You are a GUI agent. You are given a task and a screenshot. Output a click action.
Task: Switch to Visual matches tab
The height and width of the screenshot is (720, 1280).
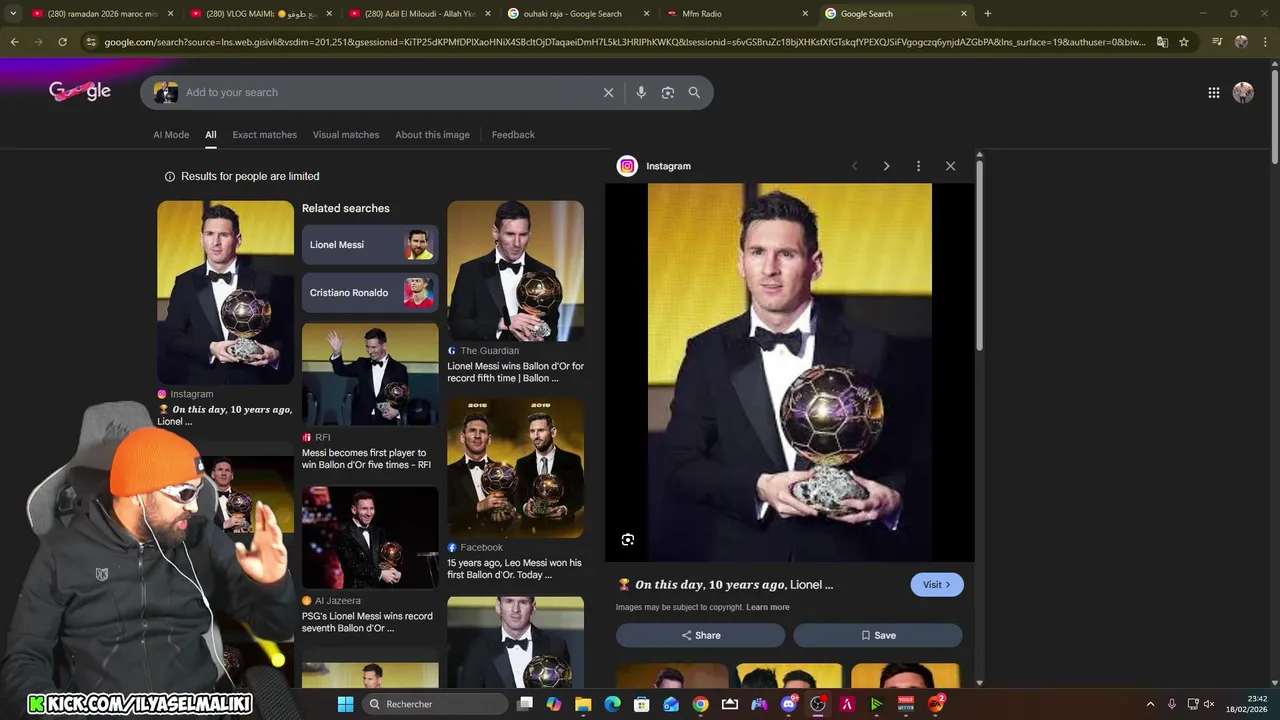point(346,135)
